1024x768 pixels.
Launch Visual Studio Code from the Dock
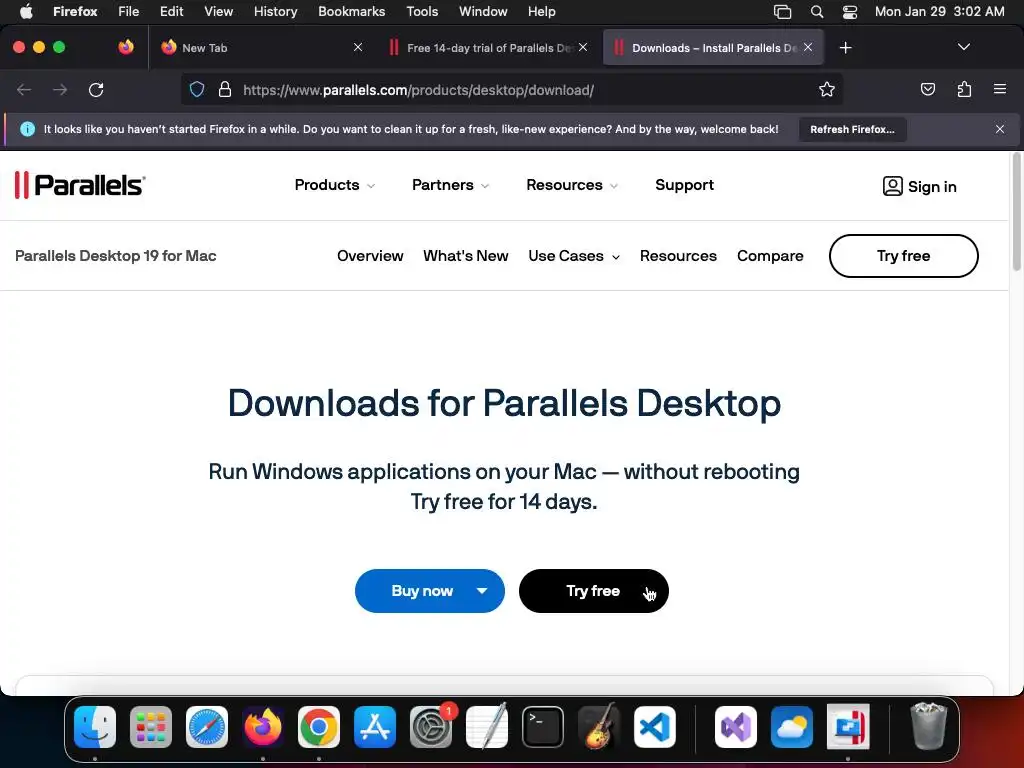point(654,726)
